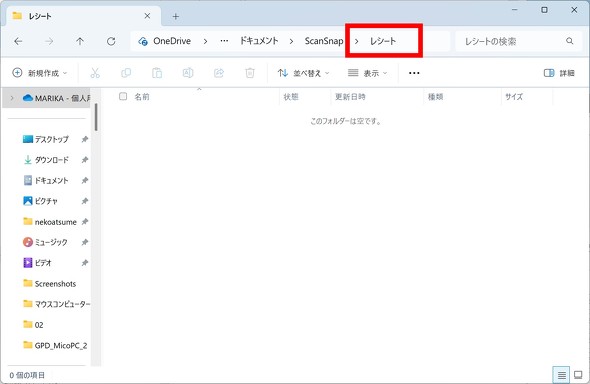The height and width of the screenshot is (384, 590).
Task: Show hidden path with ellipsis in address bar
Action: pos(224,41)
